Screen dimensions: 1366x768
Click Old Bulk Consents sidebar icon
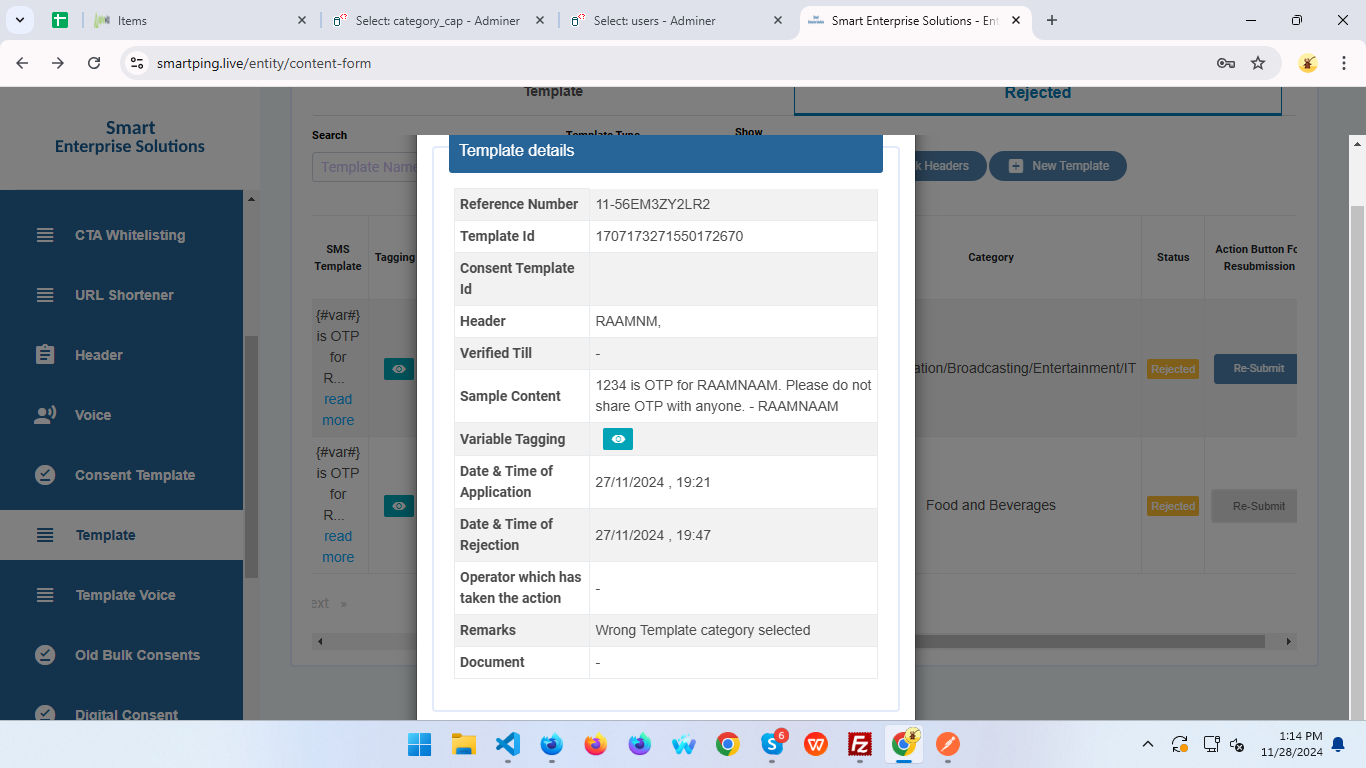pyautogui.click(x=45, y=655)
